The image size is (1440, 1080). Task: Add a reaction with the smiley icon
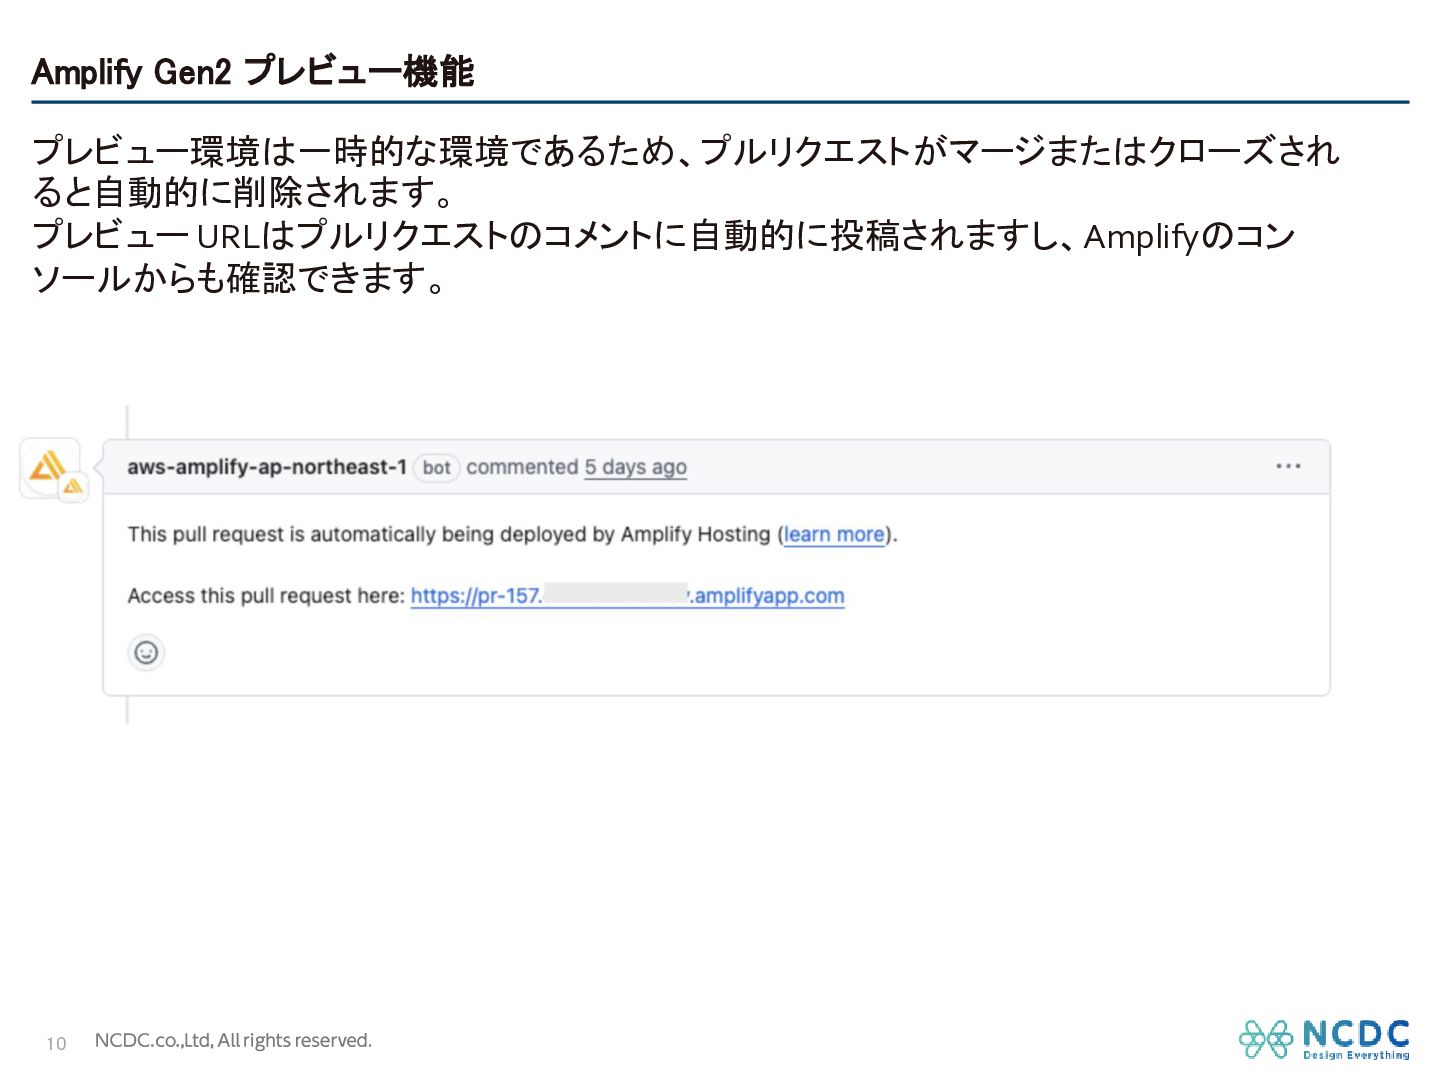point(146,653)
